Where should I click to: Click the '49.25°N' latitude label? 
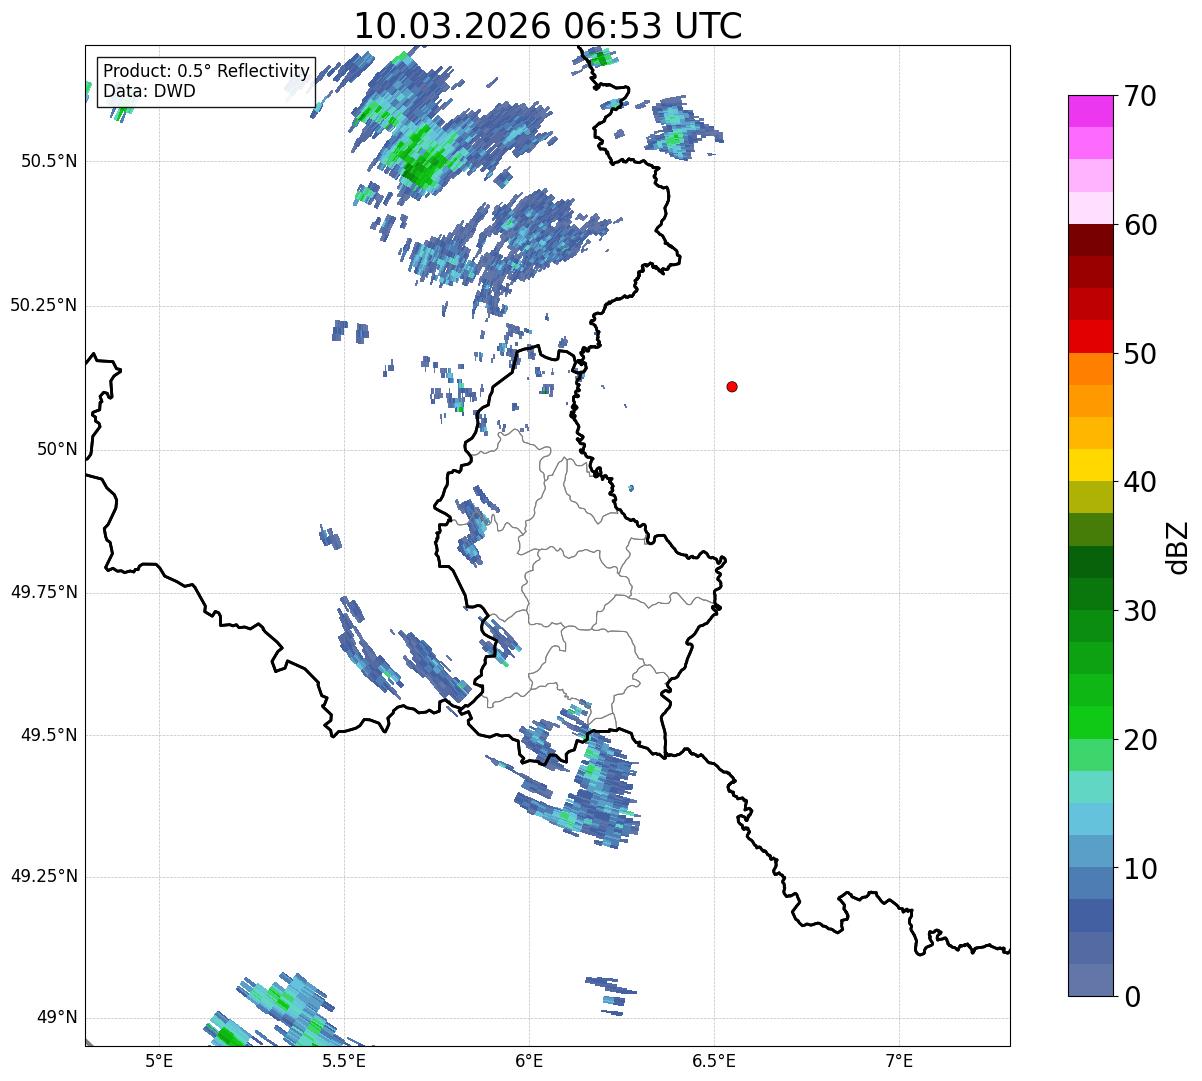pos(43,877)
